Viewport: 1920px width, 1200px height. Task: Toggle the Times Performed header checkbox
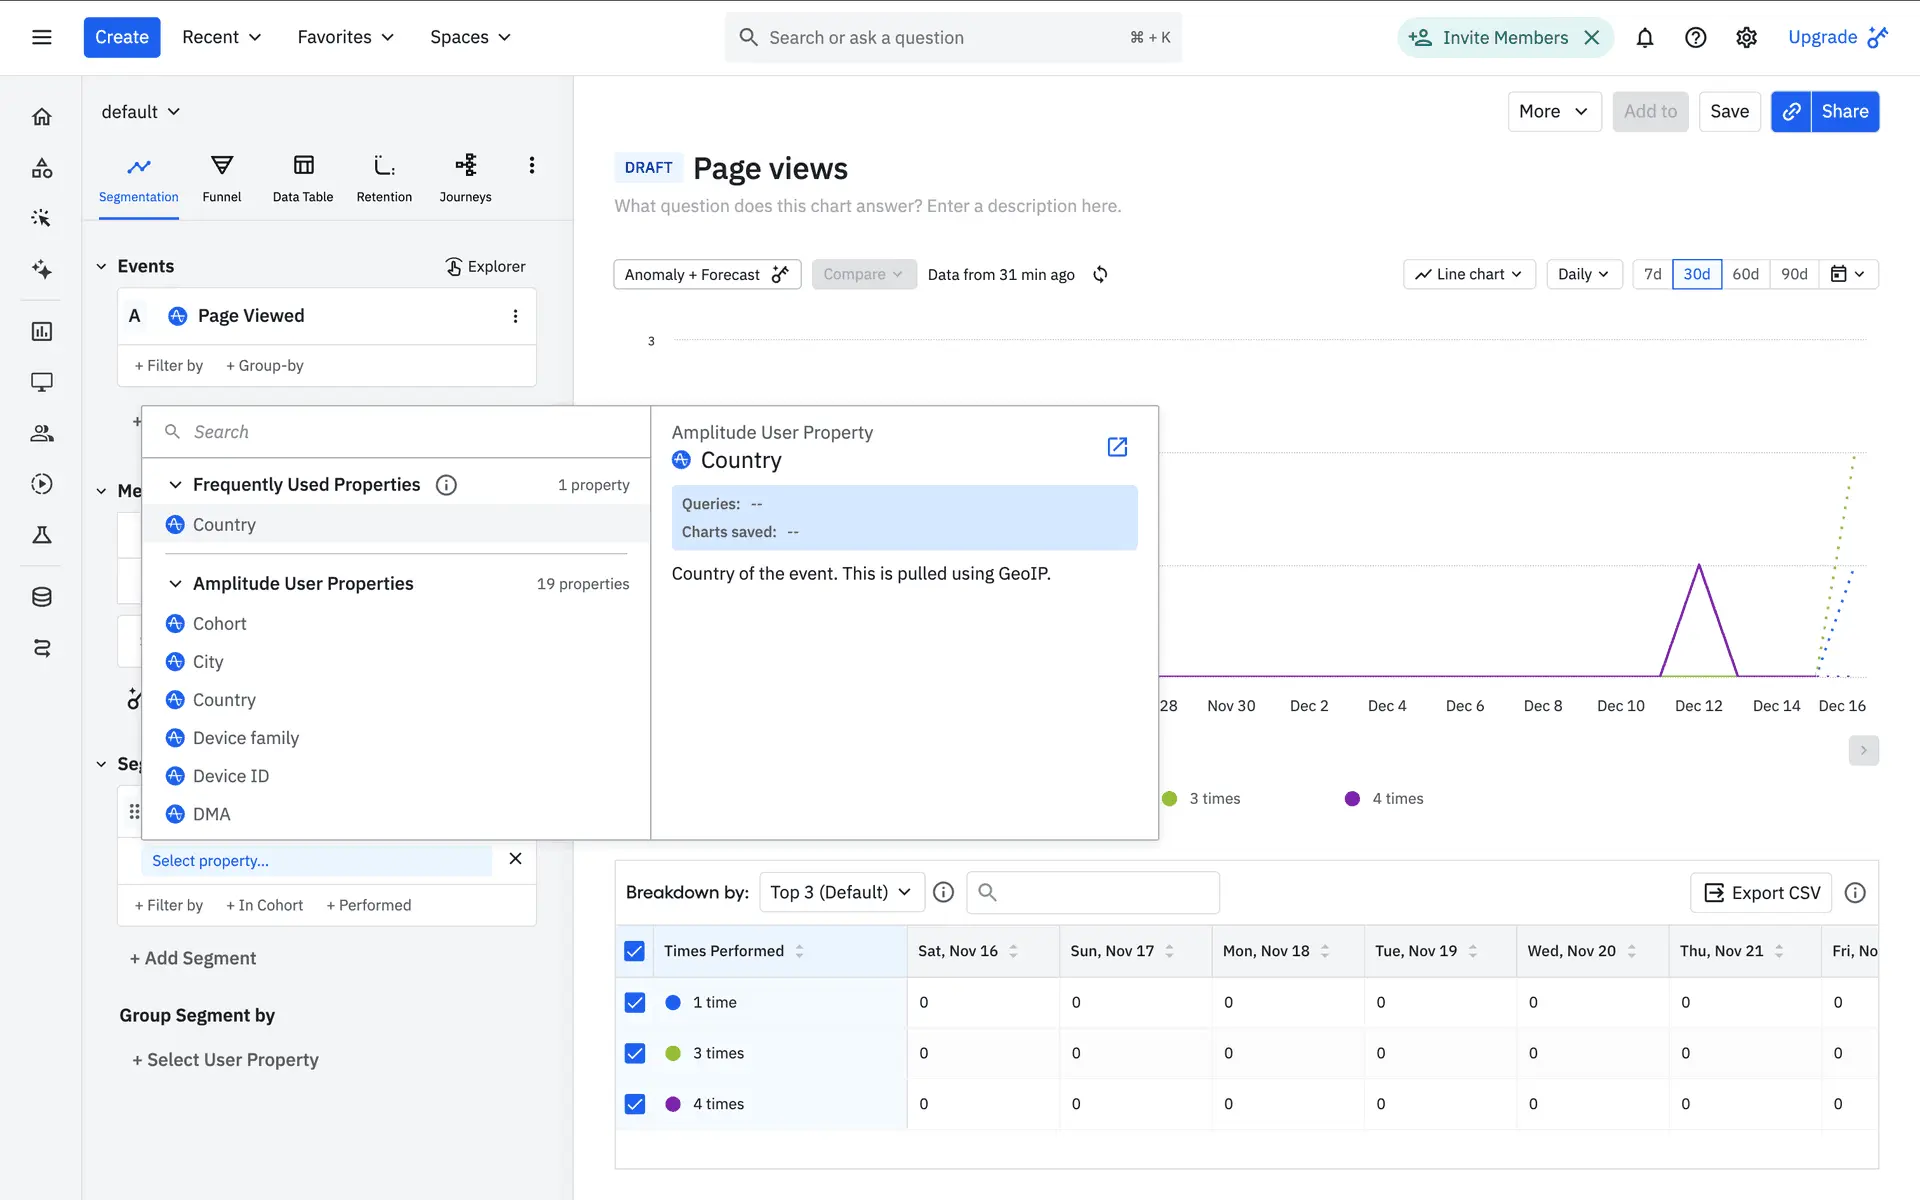coord(635,951)
